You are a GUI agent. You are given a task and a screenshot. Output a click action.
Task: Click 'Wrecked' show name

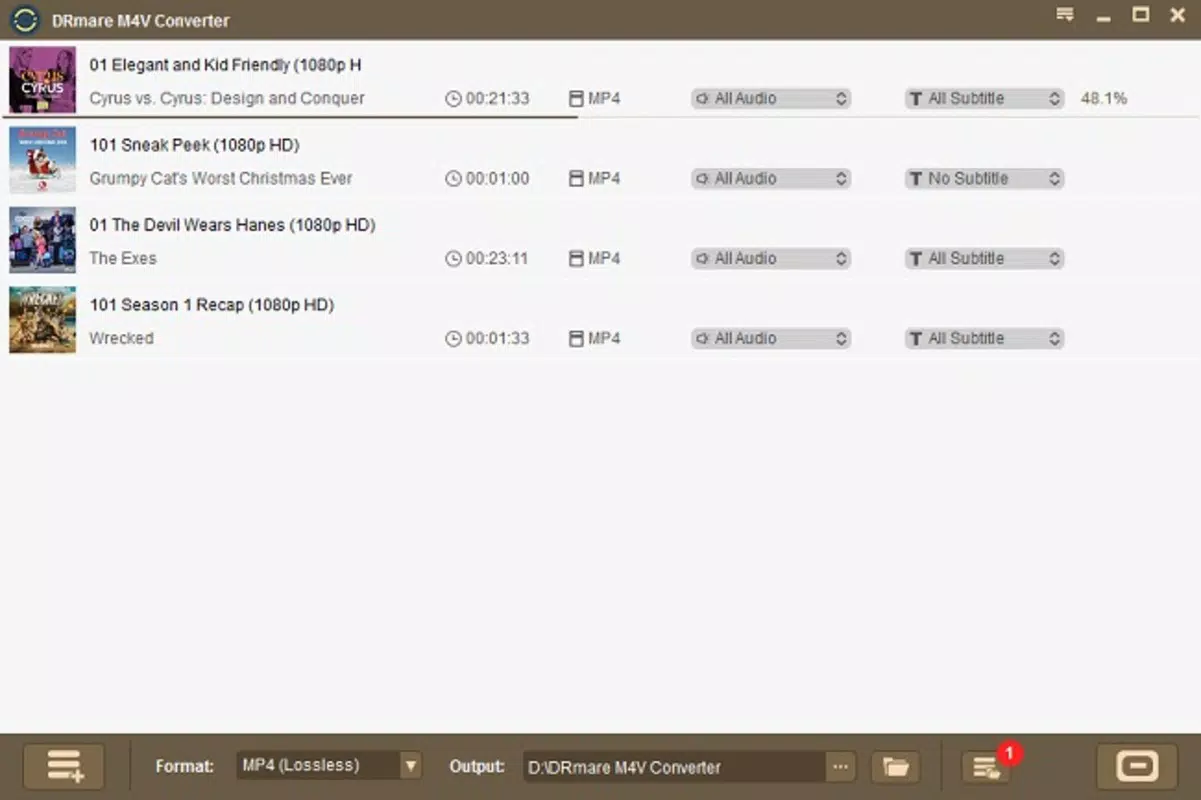tap(122, 338)
